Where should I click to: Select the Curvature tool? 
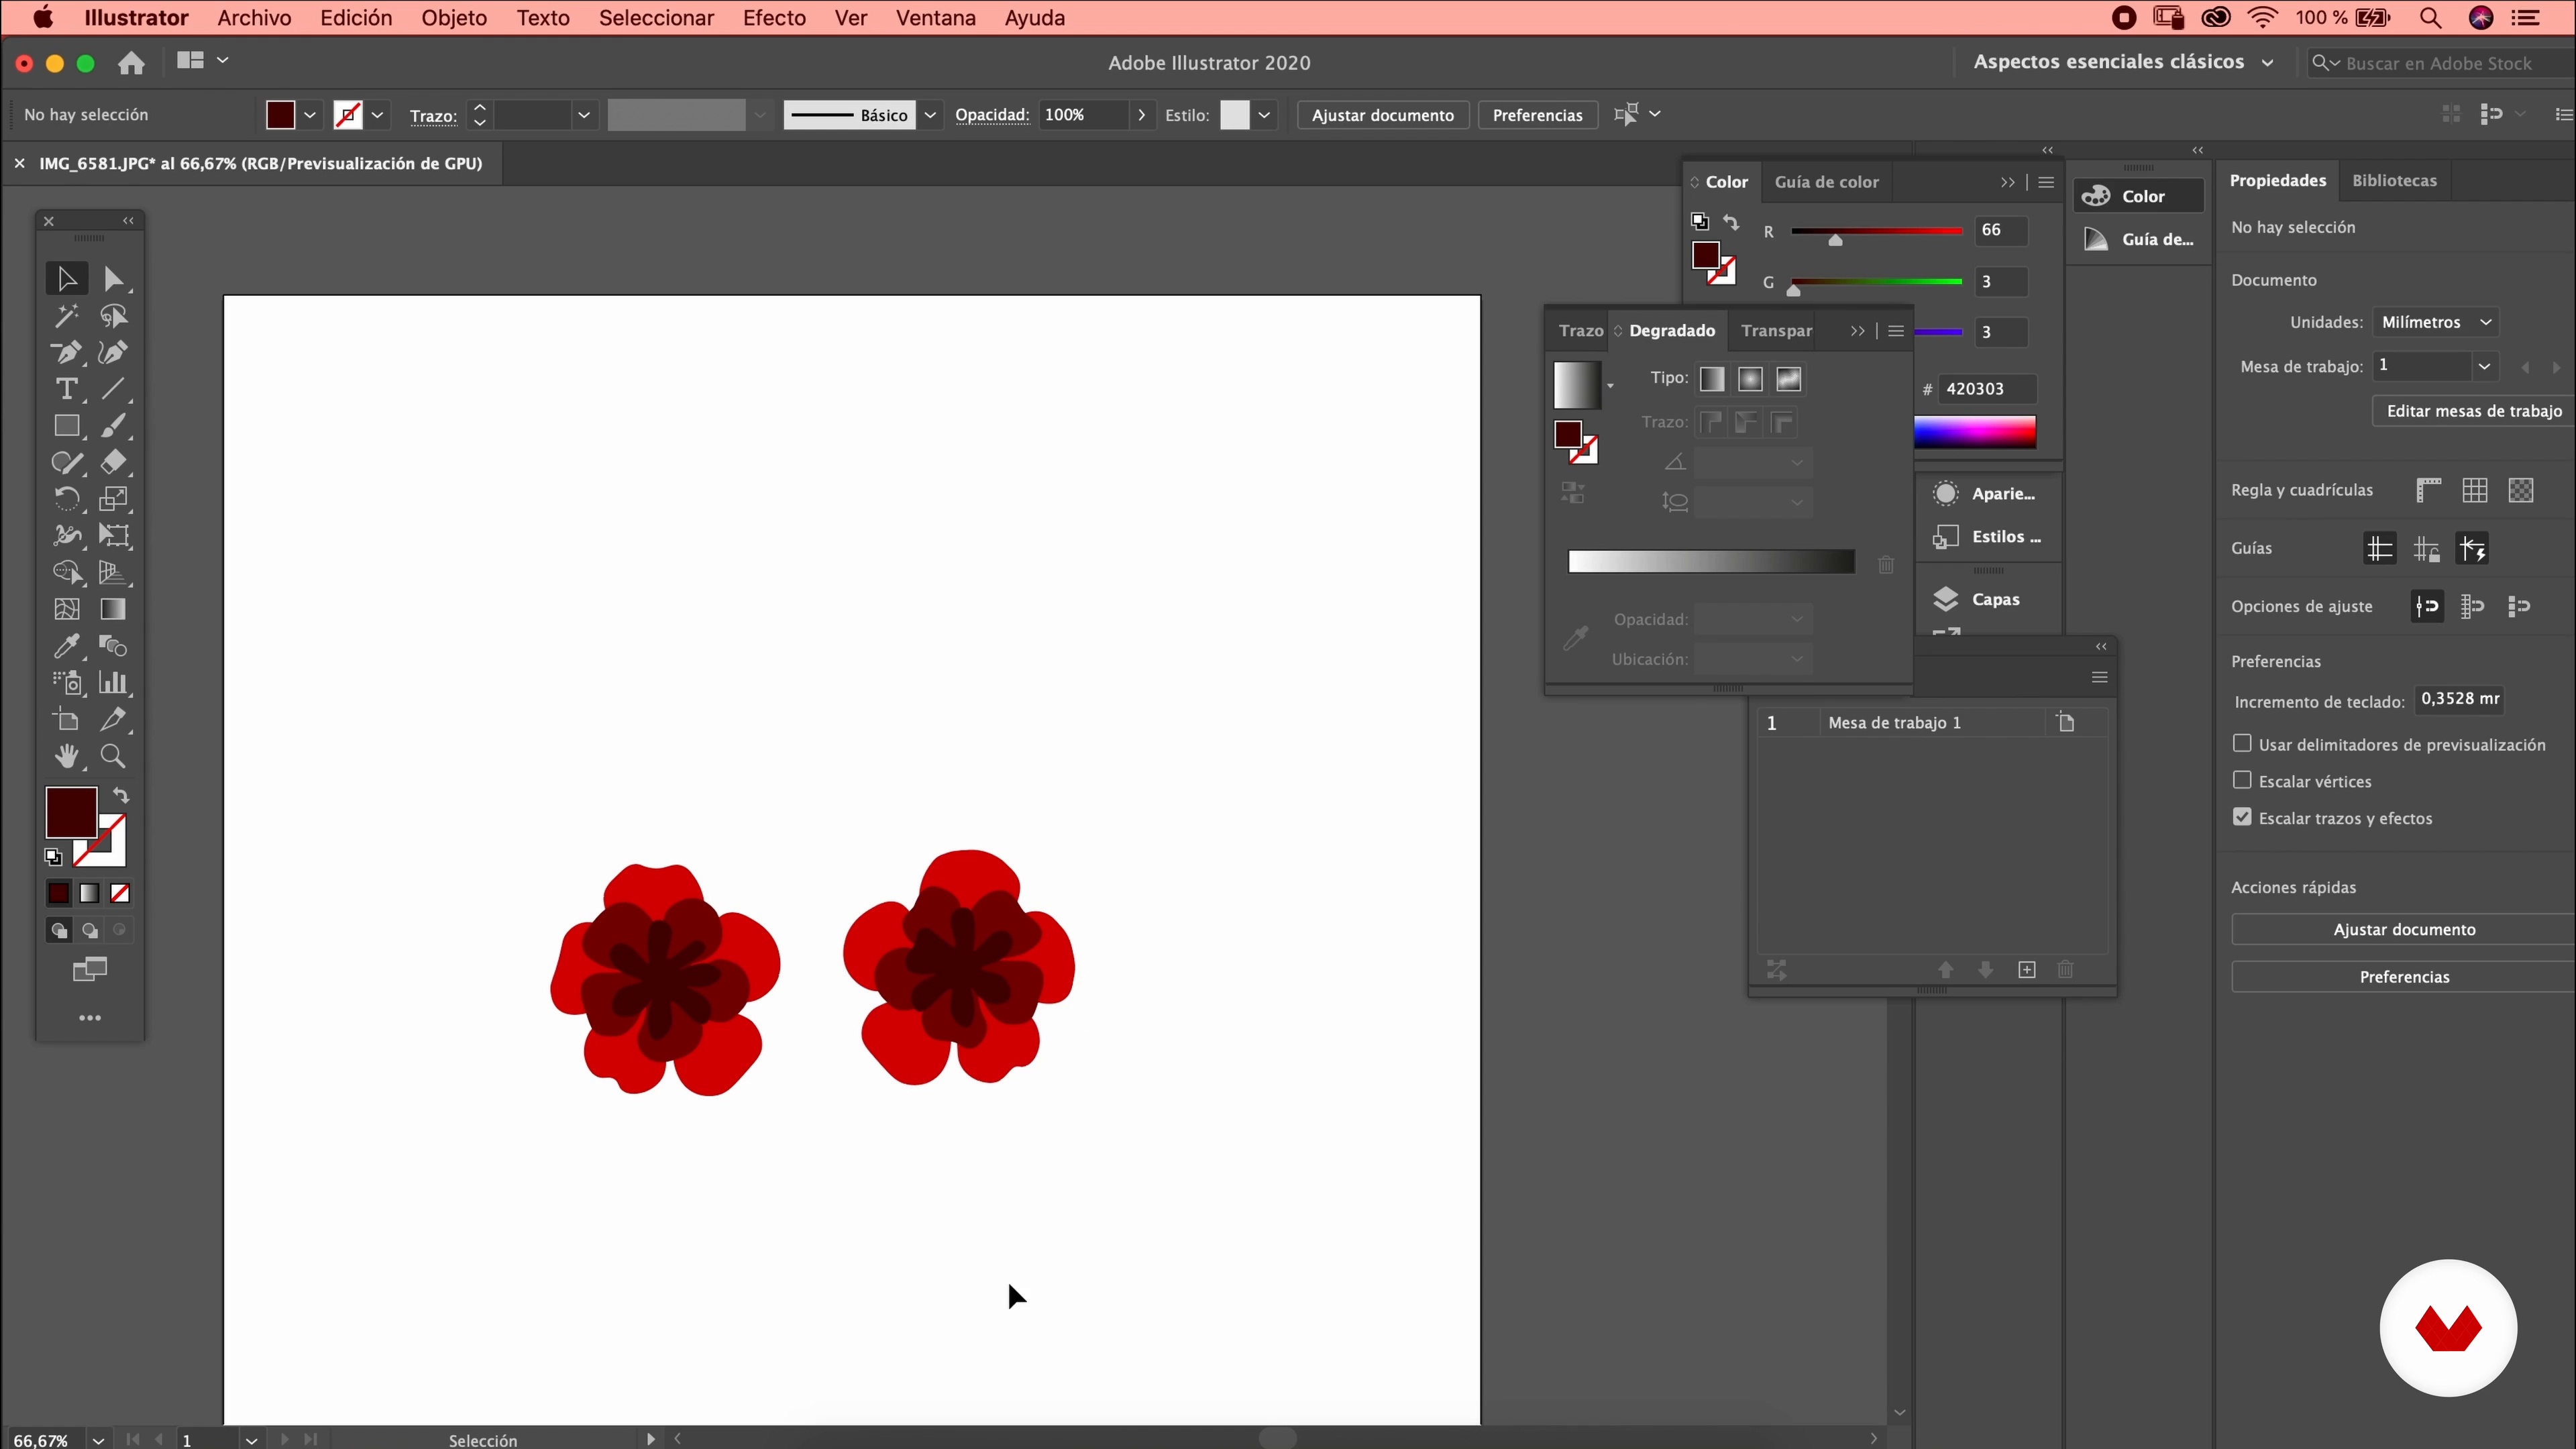[113, 352]
